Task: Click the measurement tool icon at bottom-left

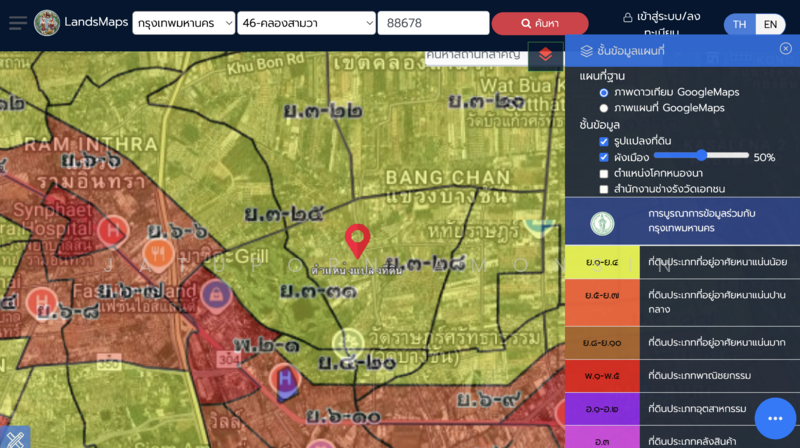Action: coord(15,437)
